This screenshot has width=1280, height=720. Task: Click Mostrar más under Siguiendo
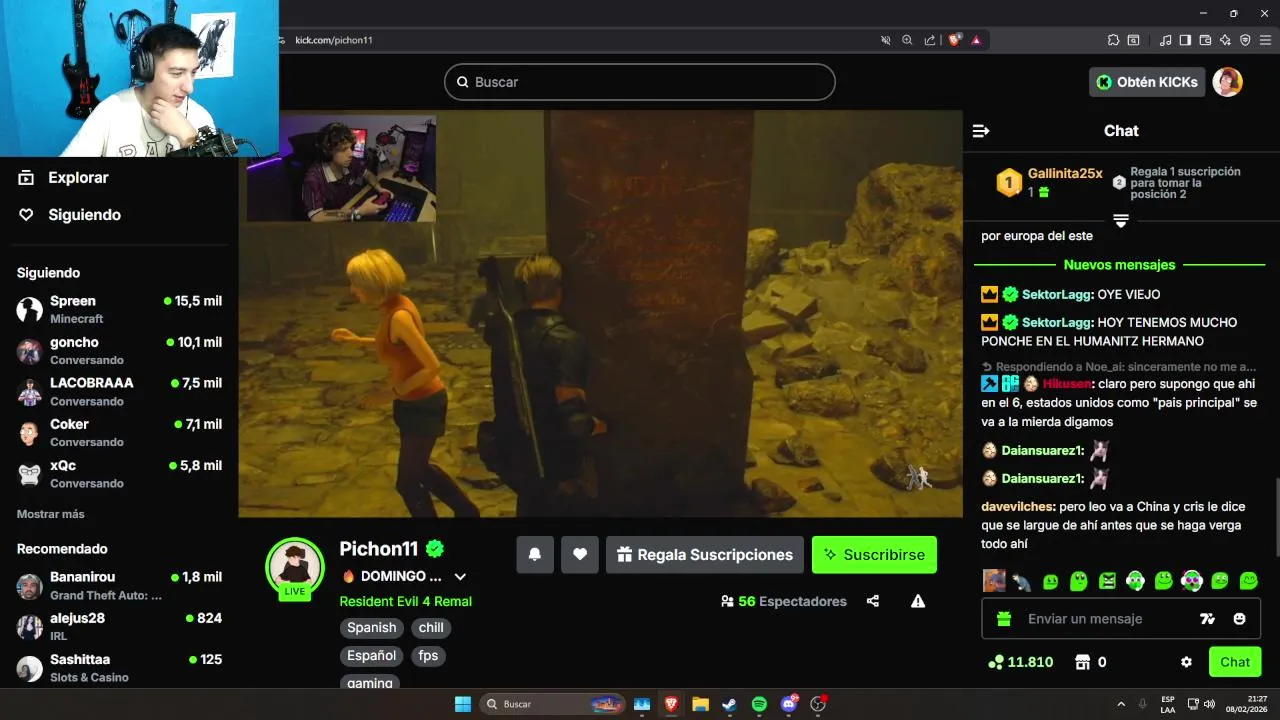(x=51, y=514)
